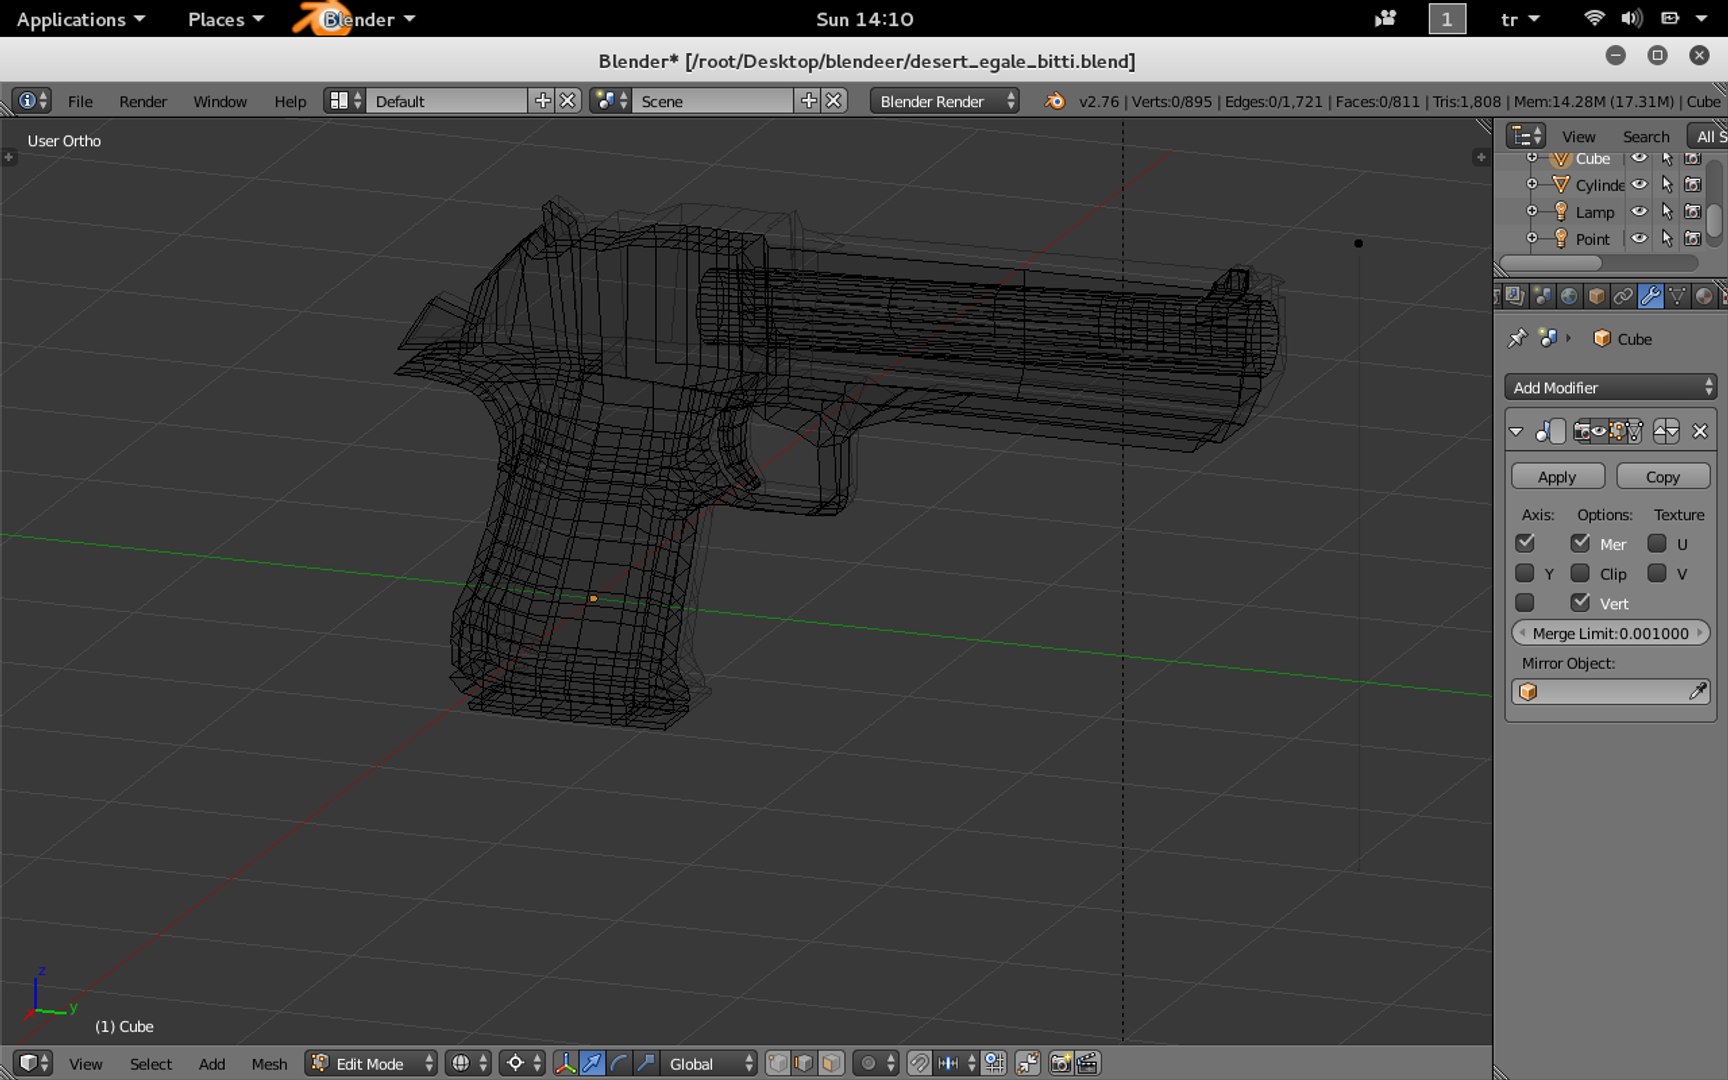Click the OpenGL render animation clapper icon

(1087, 1063)
